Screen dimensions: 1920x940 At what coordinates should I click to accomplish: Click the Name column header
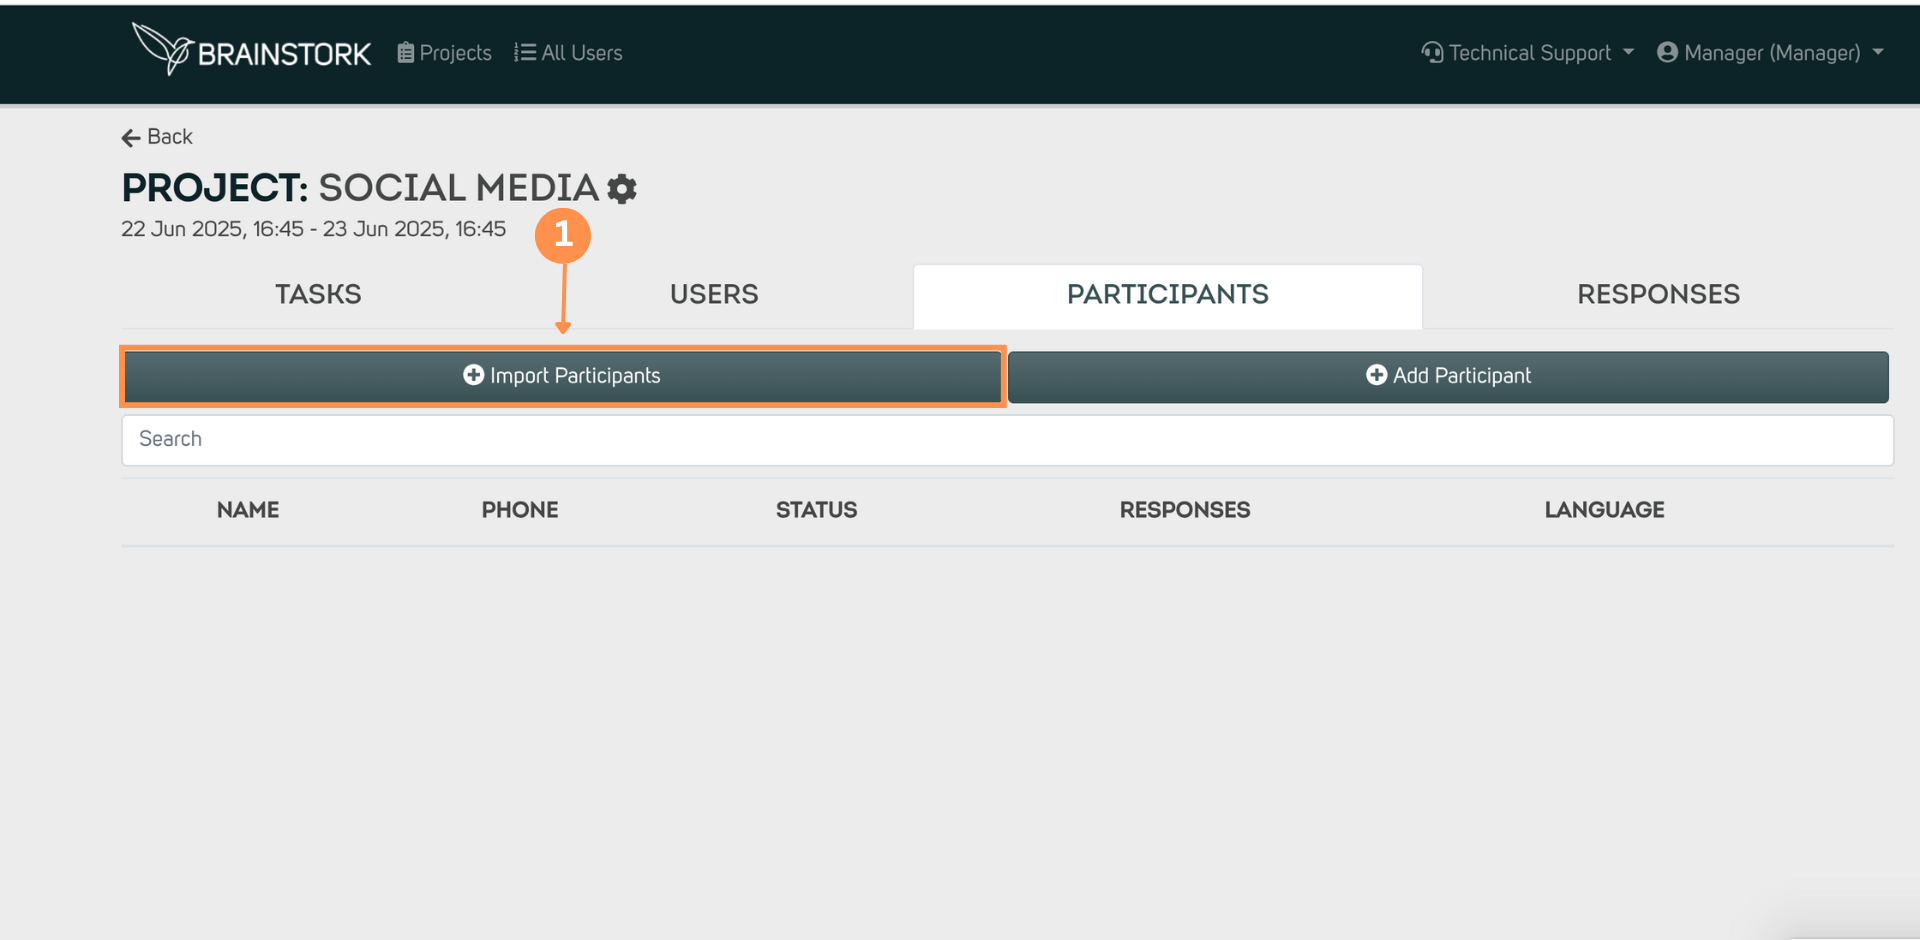tap(248, 510)
